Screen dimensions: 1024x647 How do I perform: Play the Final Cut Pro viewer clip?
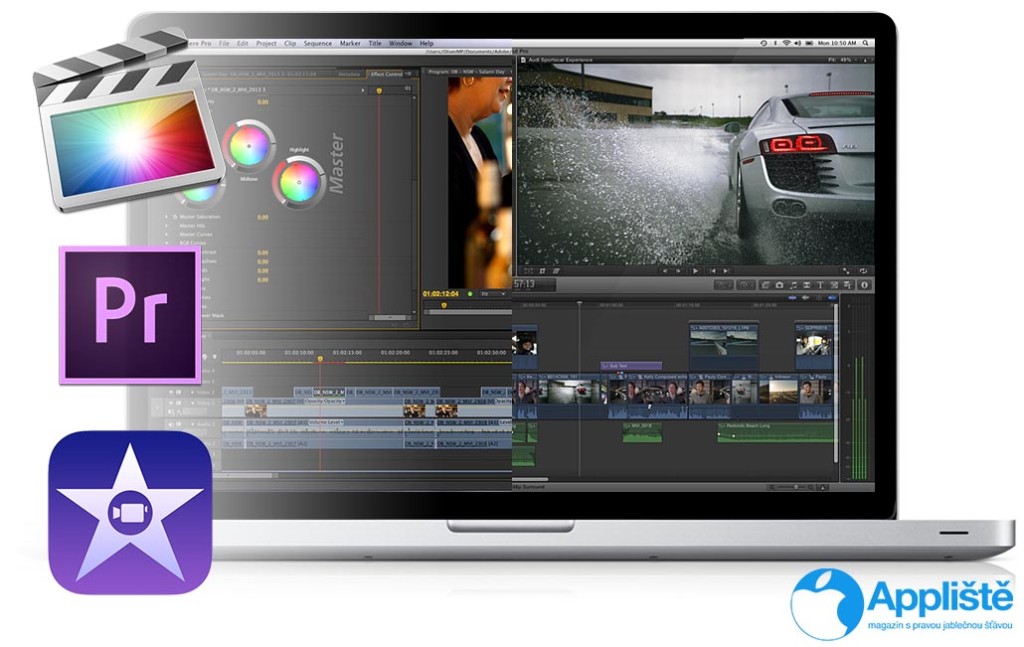pyautogui.click(x=696, y=271)
